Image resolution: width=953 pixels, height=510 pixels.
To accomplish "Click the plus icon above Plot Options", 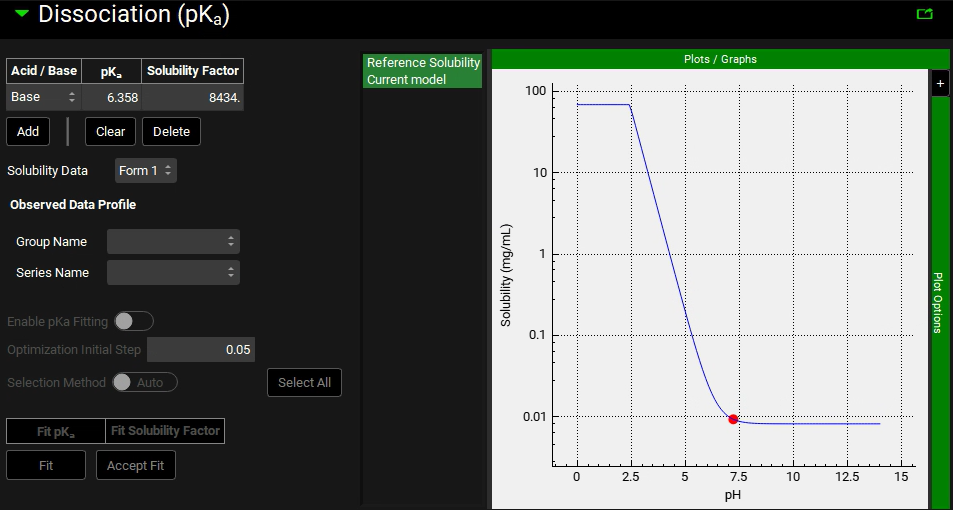I will tap(939, 85).
